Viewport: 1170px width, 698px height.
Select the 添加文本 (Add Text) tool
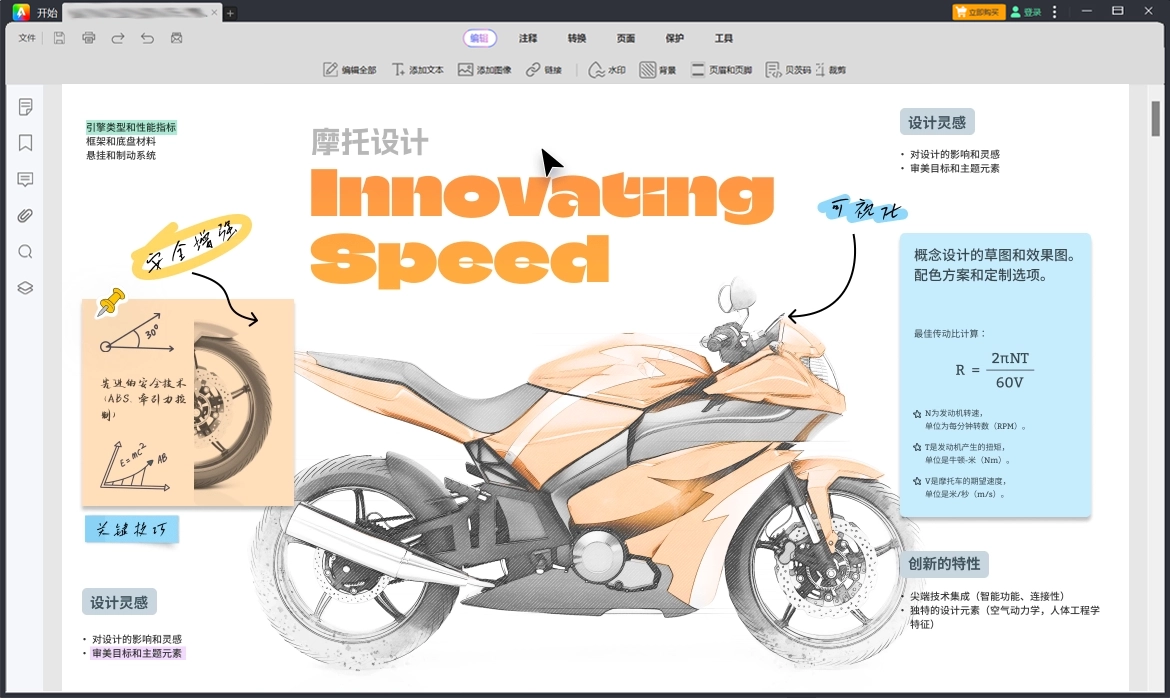[x=417, y=69]
